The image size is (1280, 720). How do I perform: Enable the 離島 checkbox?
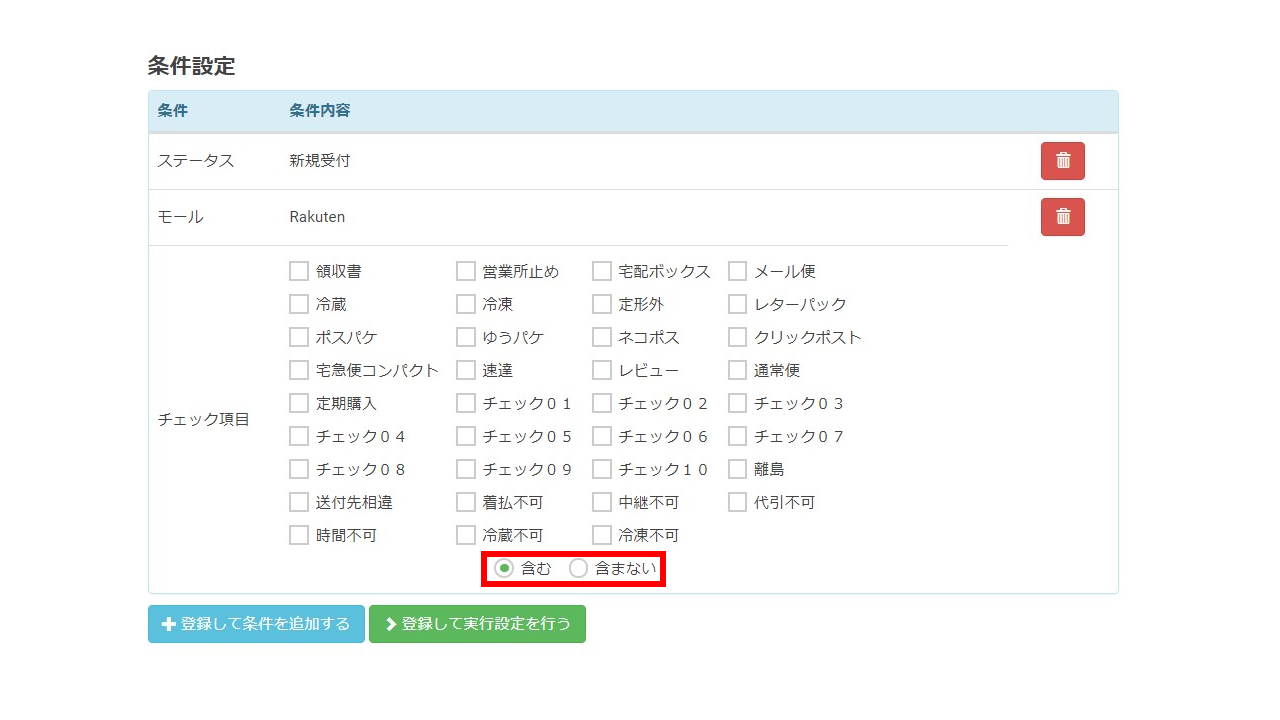coord(738,469)
